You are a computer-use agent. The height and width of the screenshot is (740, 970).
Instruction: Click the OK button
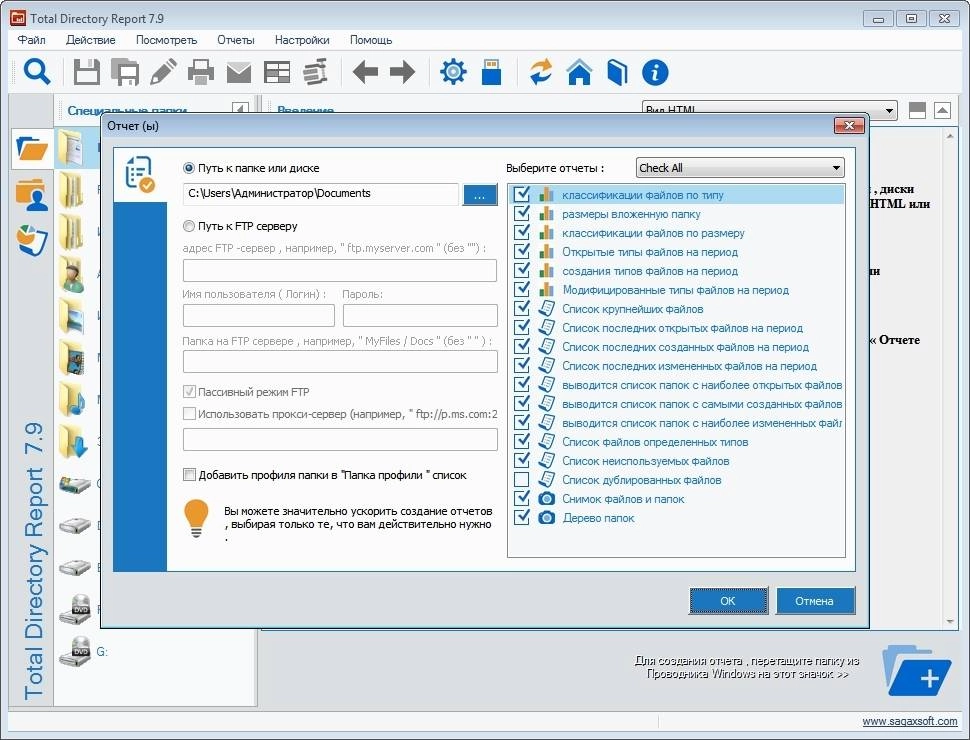728,600
